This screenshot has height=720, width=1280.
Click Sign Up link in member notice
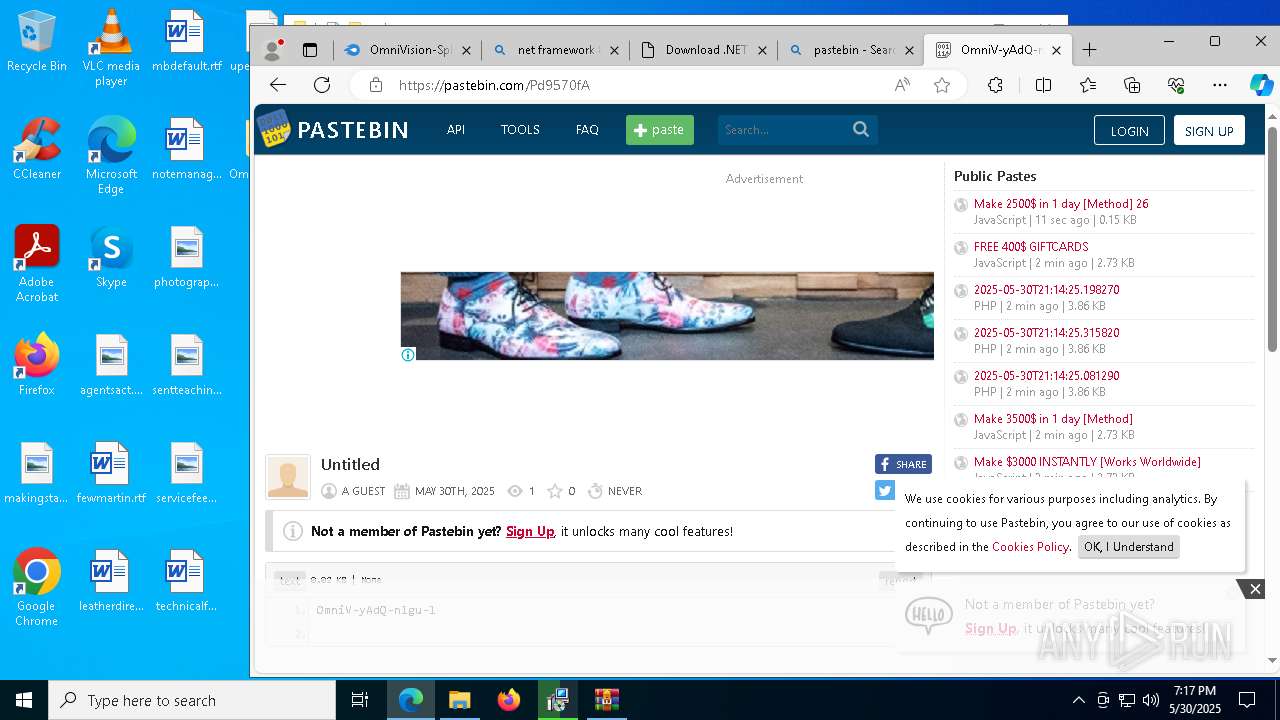(530, 531)
